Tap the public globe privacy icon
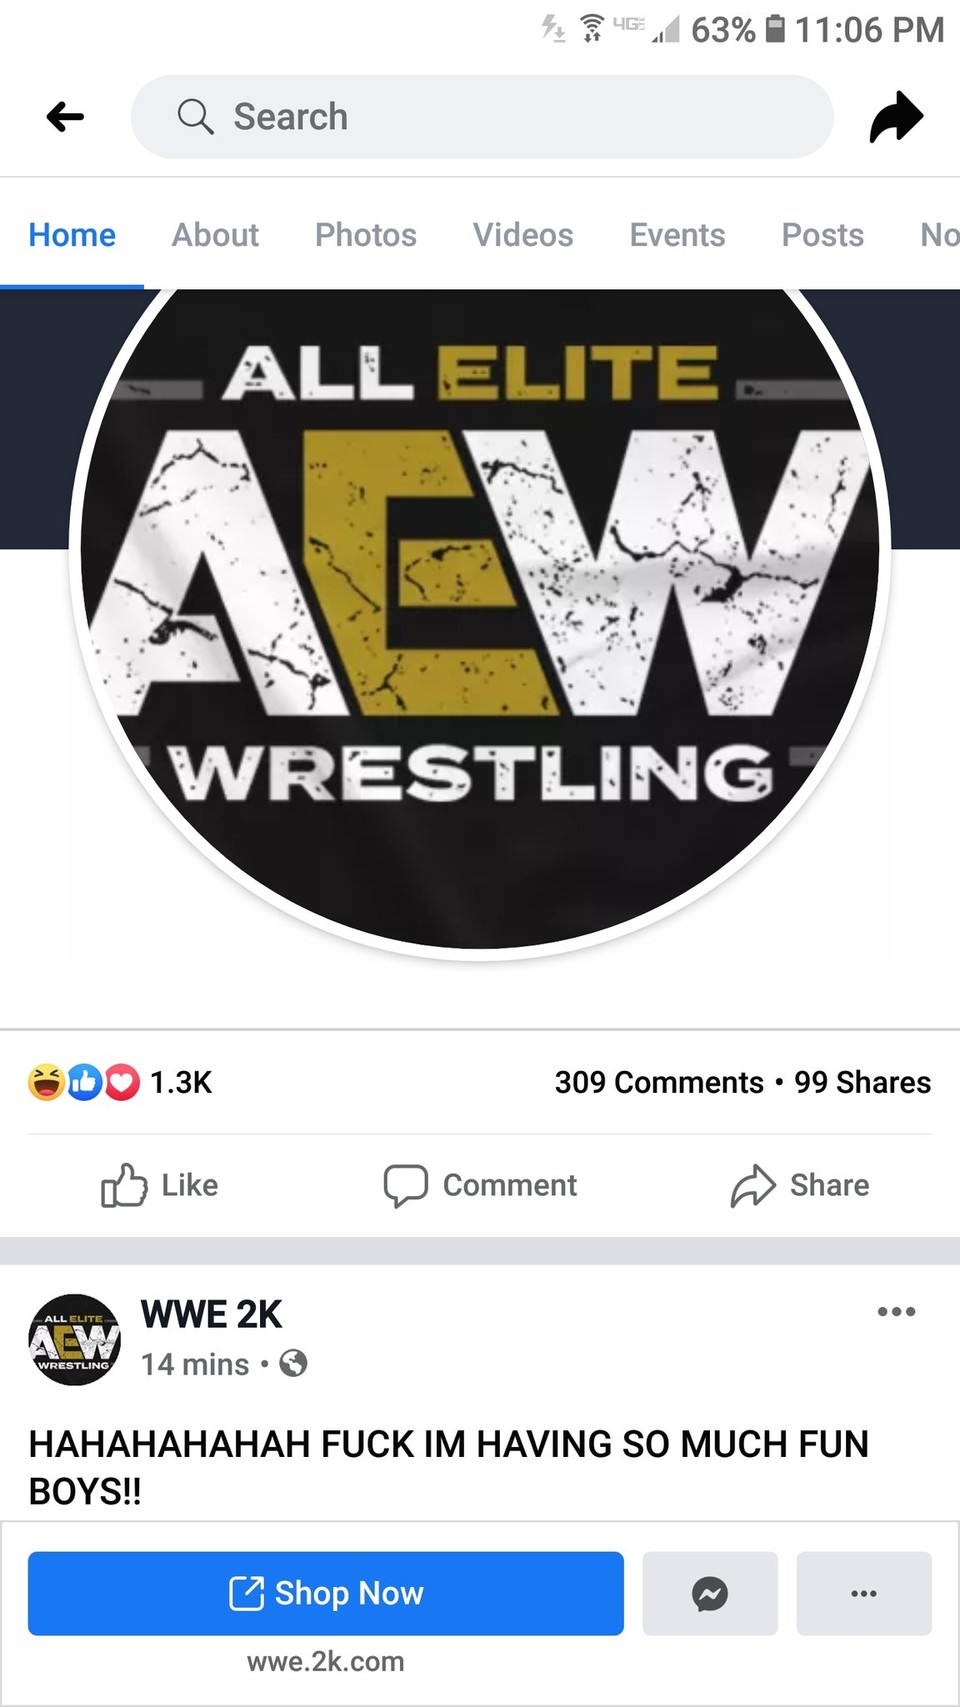This screenshot has height=1707, width=960. coord(293,1363)
